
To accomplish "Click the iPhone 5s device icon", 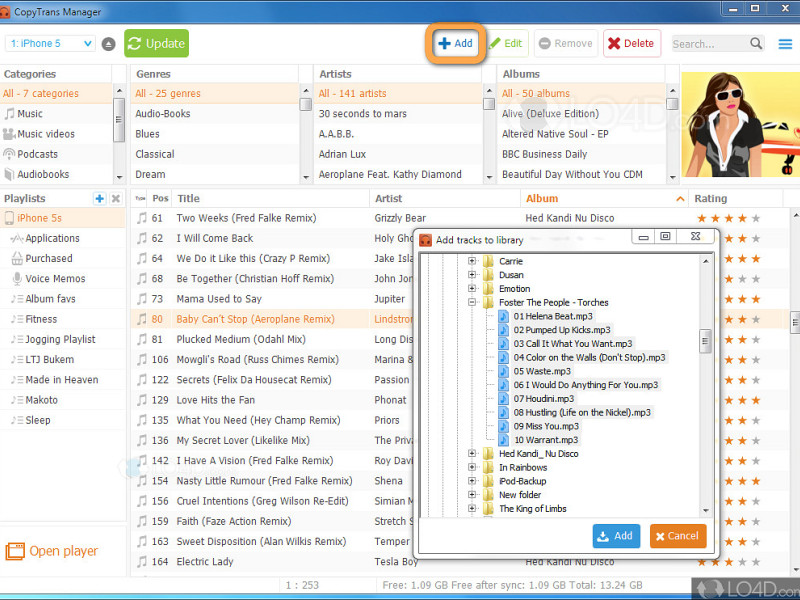I will coord(9,218).
